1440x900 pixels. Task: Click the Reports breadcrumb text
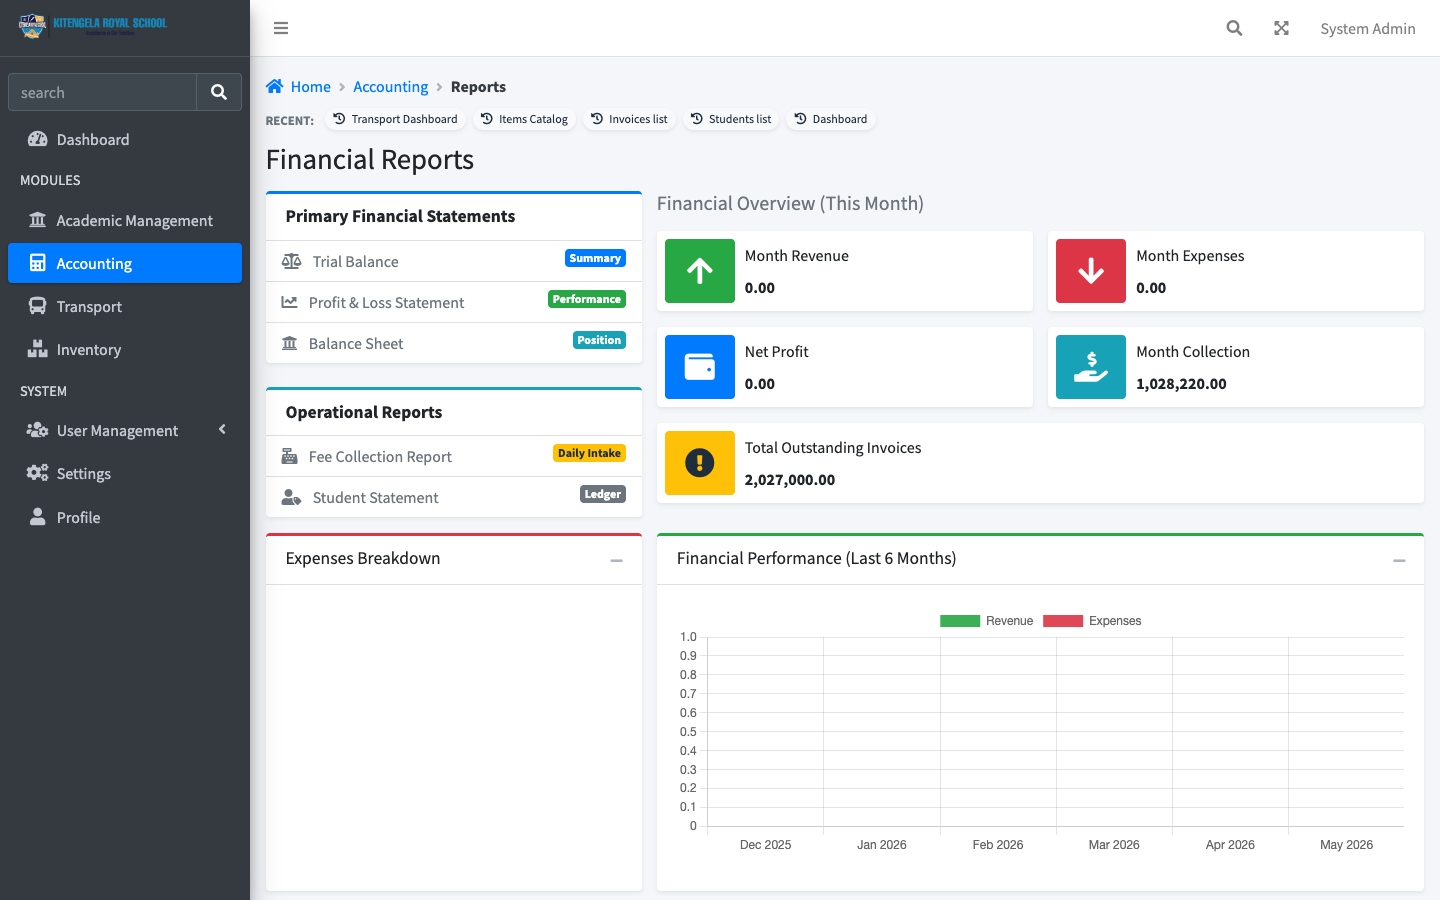coord(478,87)
